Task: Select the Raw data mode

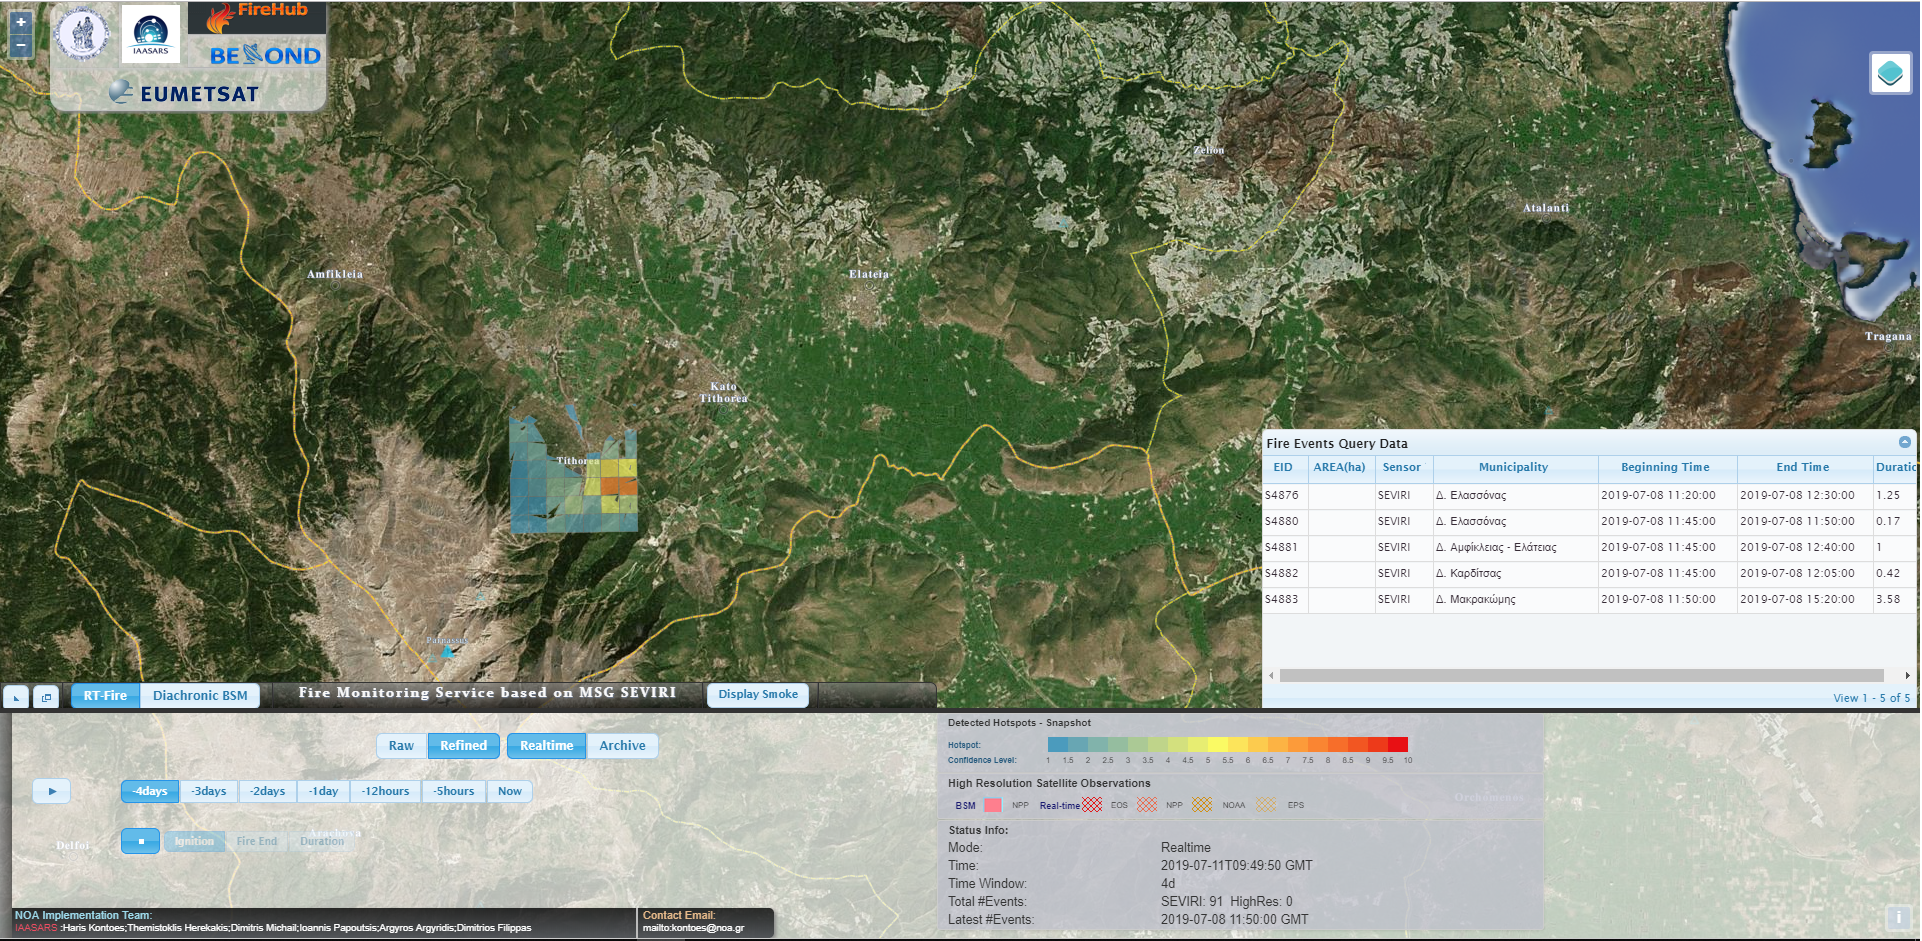Action: [401, 746]
